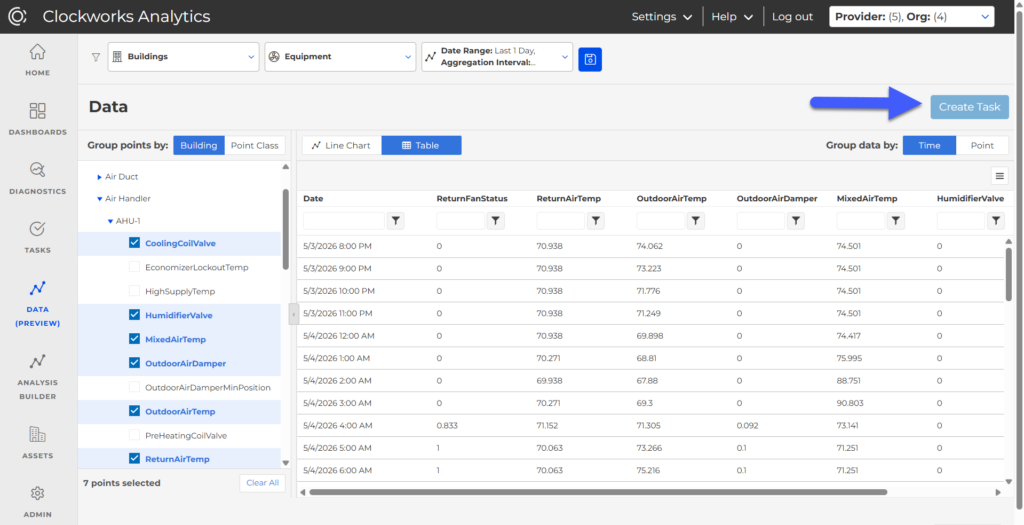Open Analysis Builder from the sidebar
This screenshot has width=1024, height=525.
(38, 377)
